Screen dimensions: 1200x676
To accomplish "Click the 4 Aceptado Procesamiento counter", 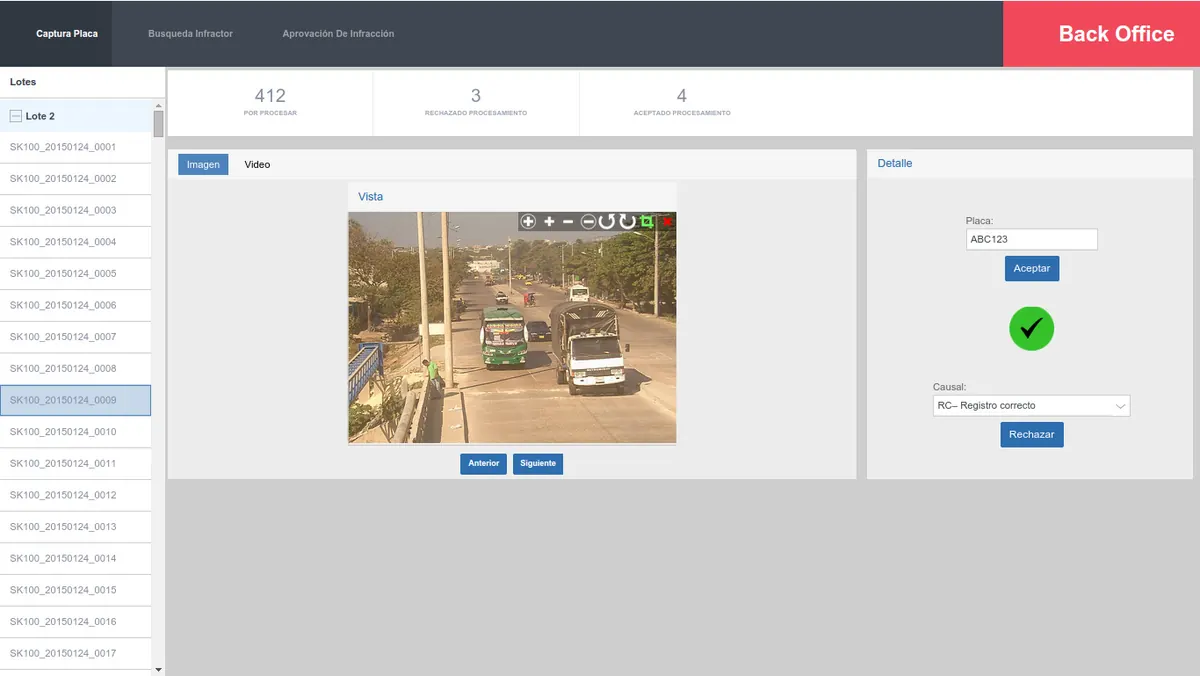I will coord(682,102).
